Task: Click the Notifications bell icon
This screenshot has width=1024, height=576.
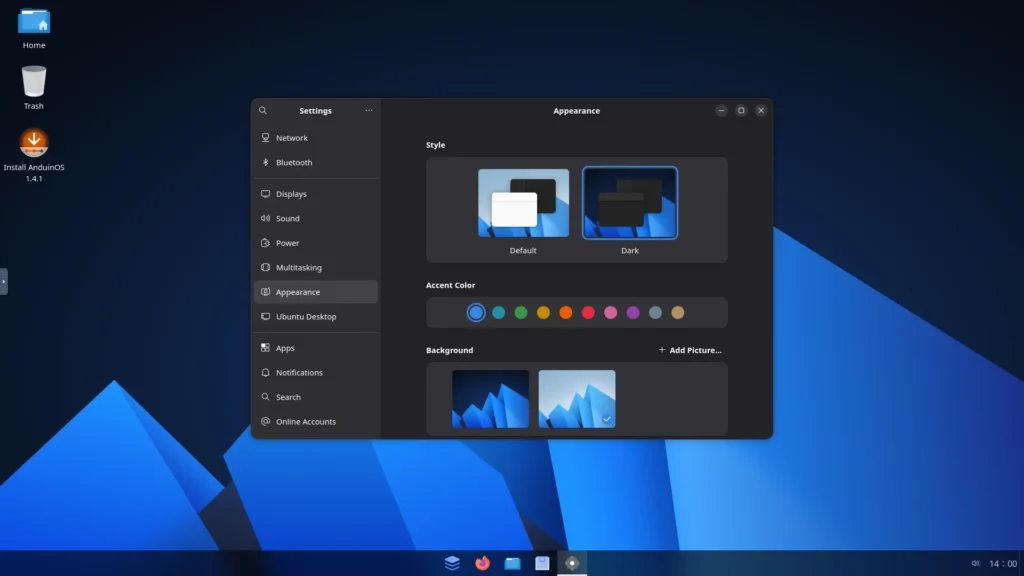Action: [x=265, y=372]
